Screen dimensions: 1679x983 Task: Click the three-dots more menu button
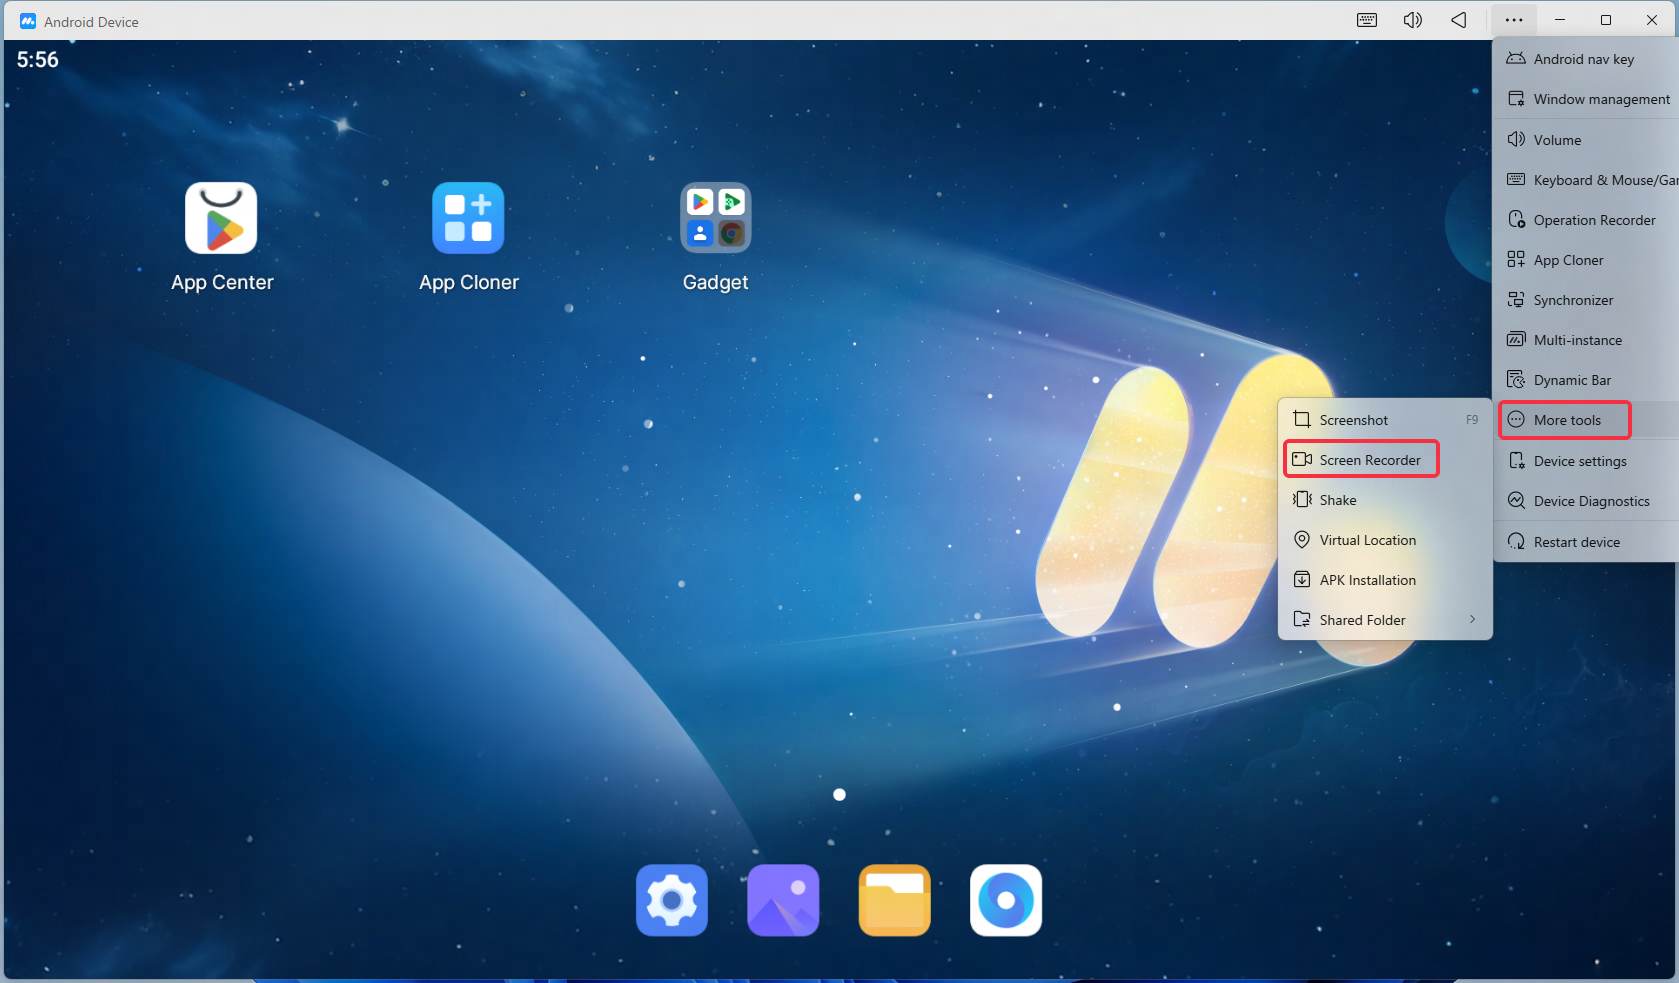tap(1514, 20)
